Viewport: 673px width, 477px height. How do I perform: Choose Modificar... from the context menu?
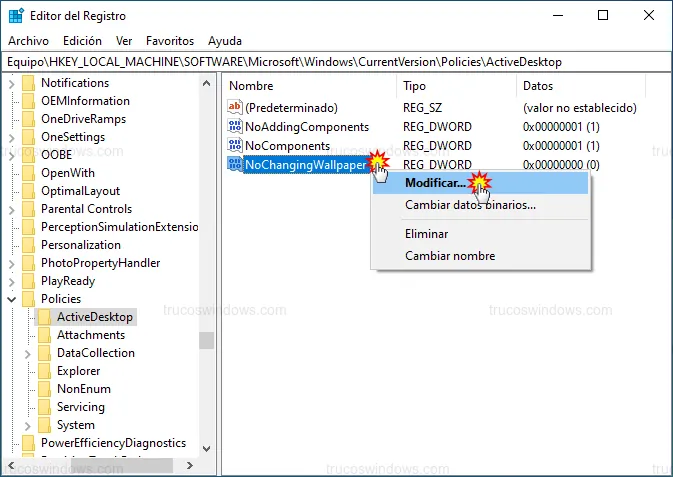pos(435,184)
